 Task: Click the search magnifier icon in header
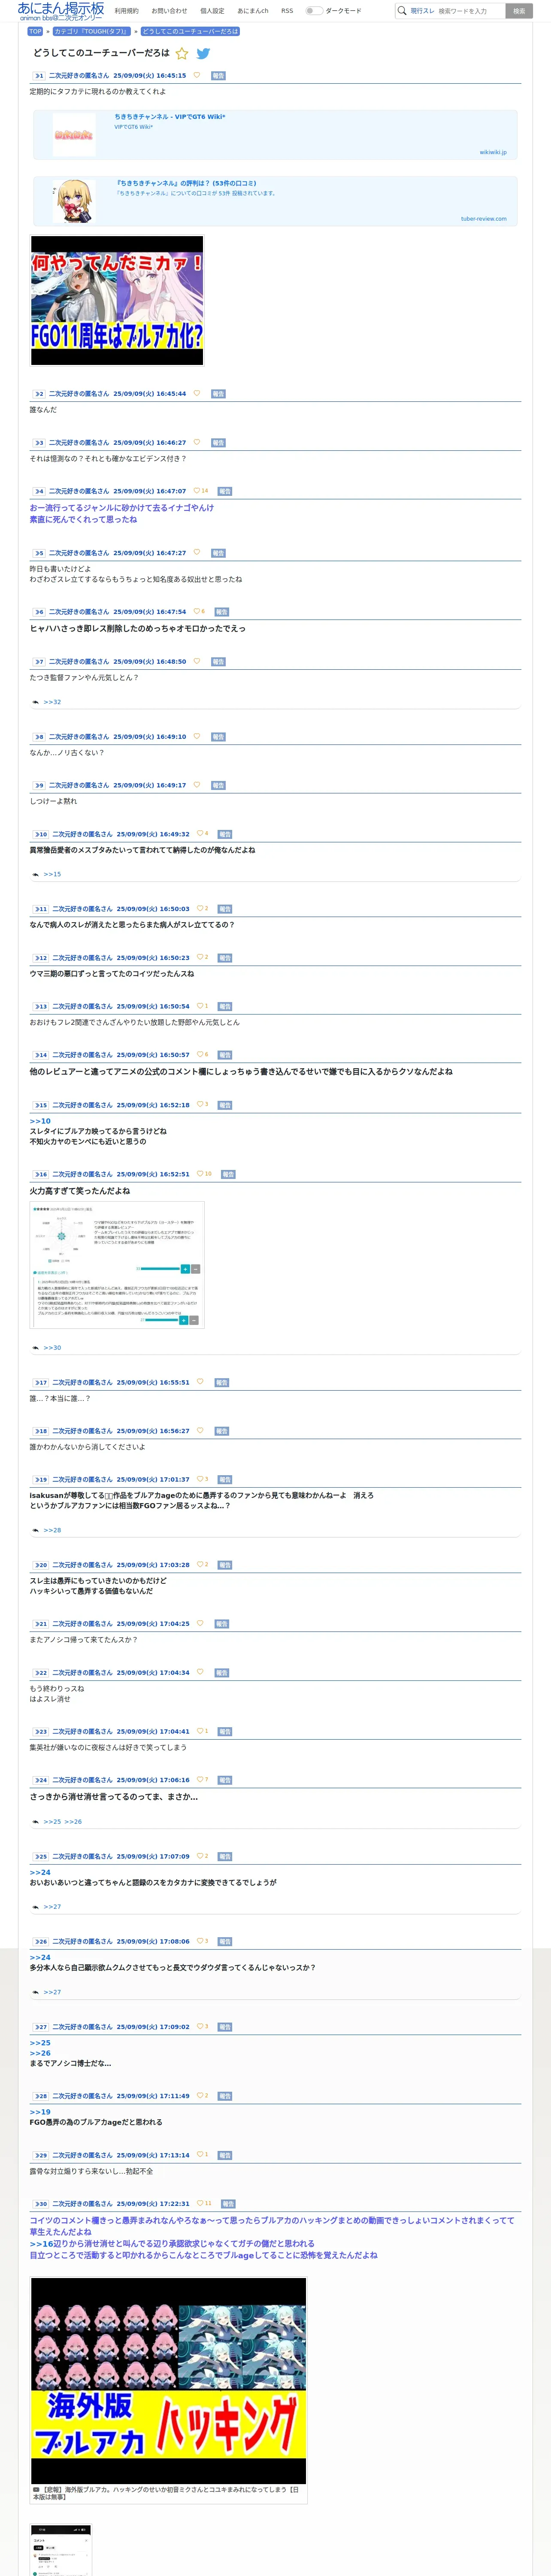pyautogui.click(x=402, y=11)
